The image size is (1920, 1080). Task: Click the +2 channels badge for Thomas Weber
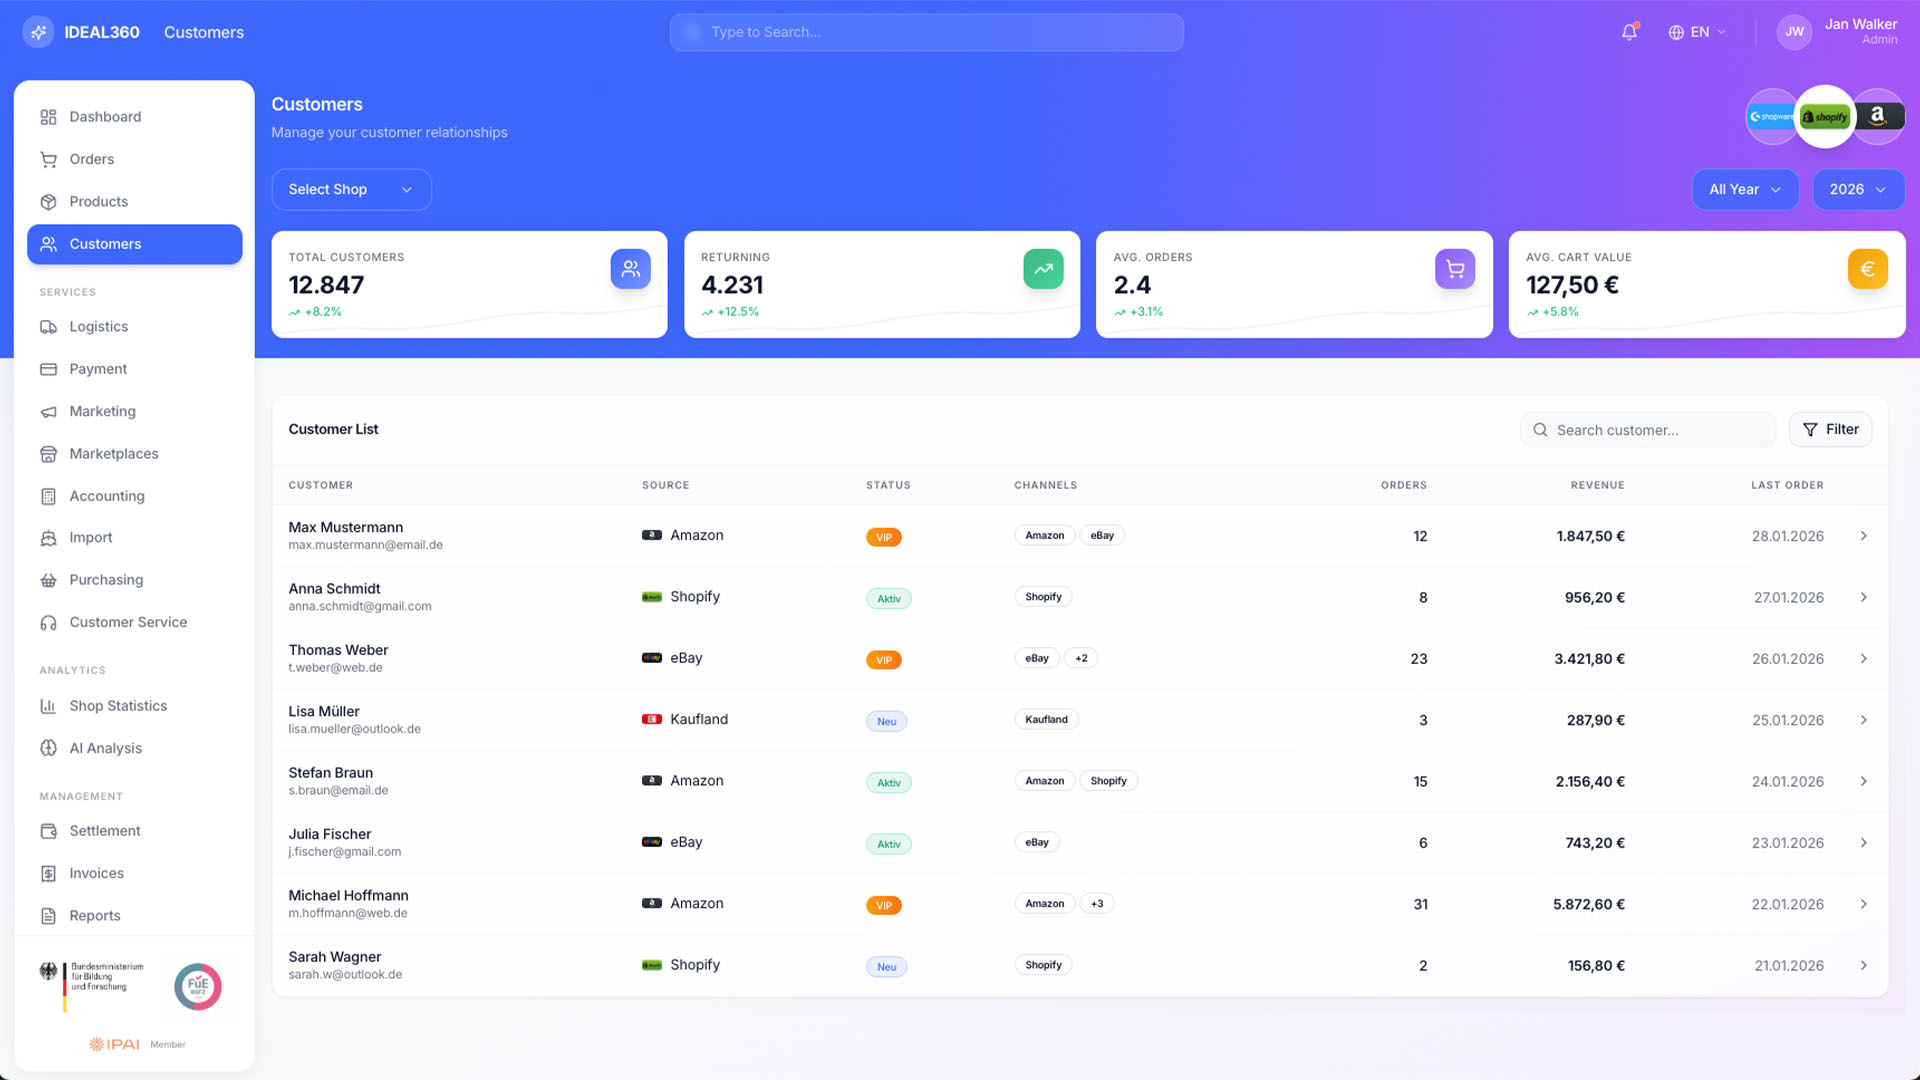point(1081,658)
